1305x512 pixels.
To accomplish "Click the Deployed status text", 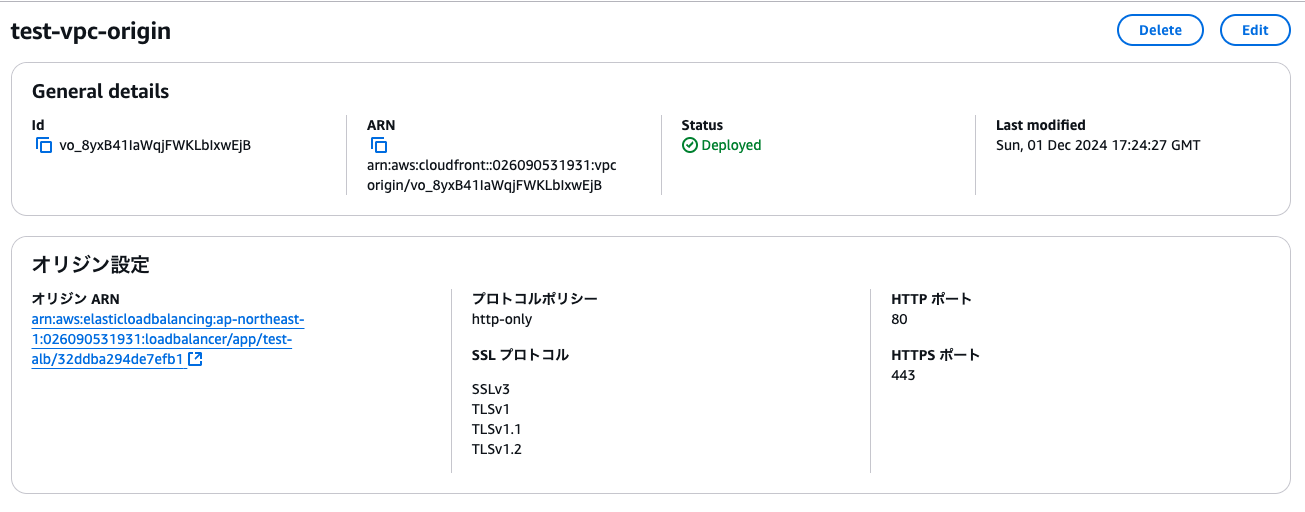I will (x=731, y=146).
